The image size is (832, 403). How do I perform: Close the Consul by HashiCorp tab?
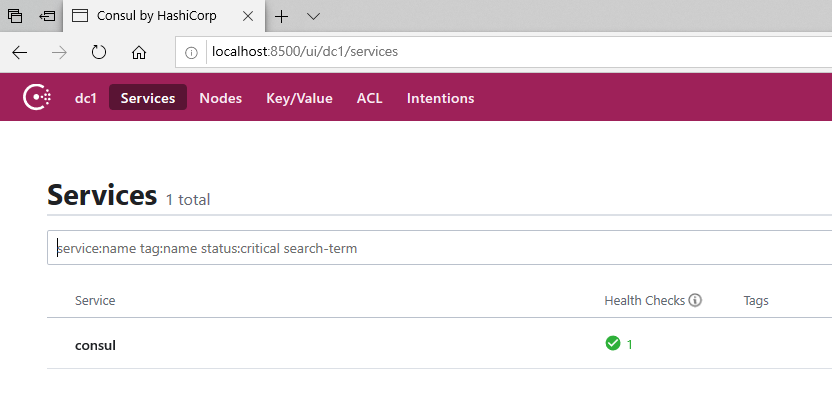248,16
